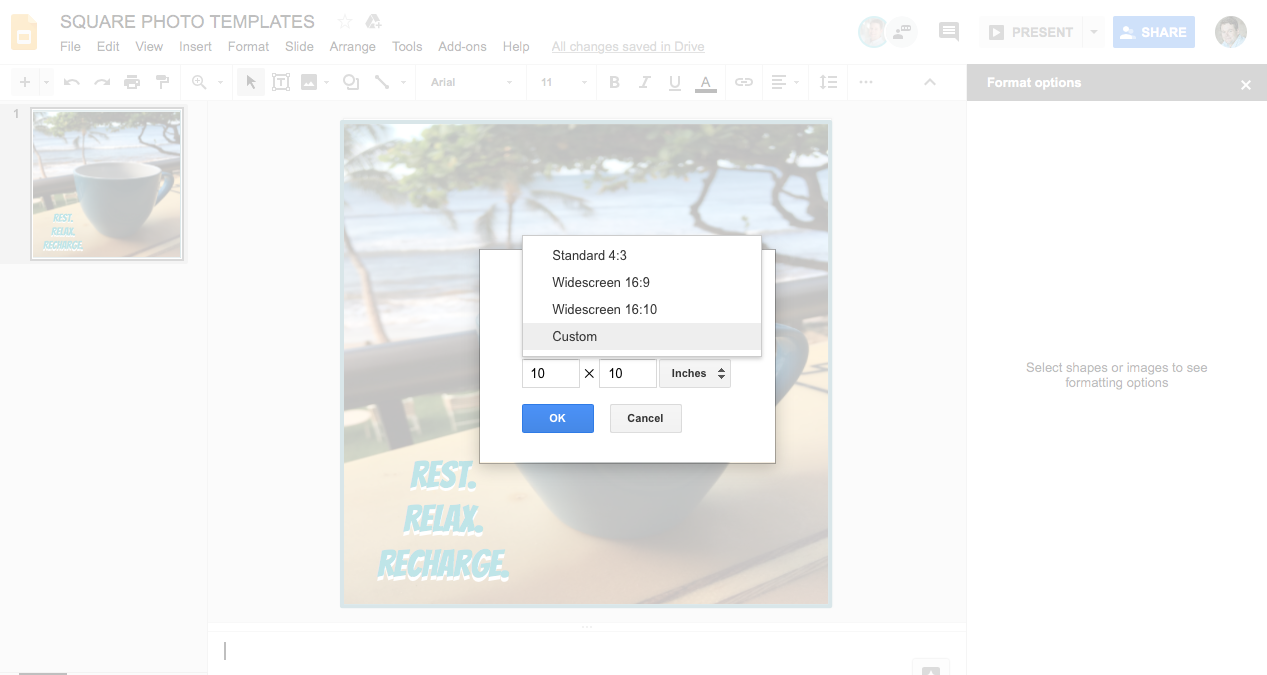Toggle Italic formatting

pyautogui.click(x=645, y=82)
